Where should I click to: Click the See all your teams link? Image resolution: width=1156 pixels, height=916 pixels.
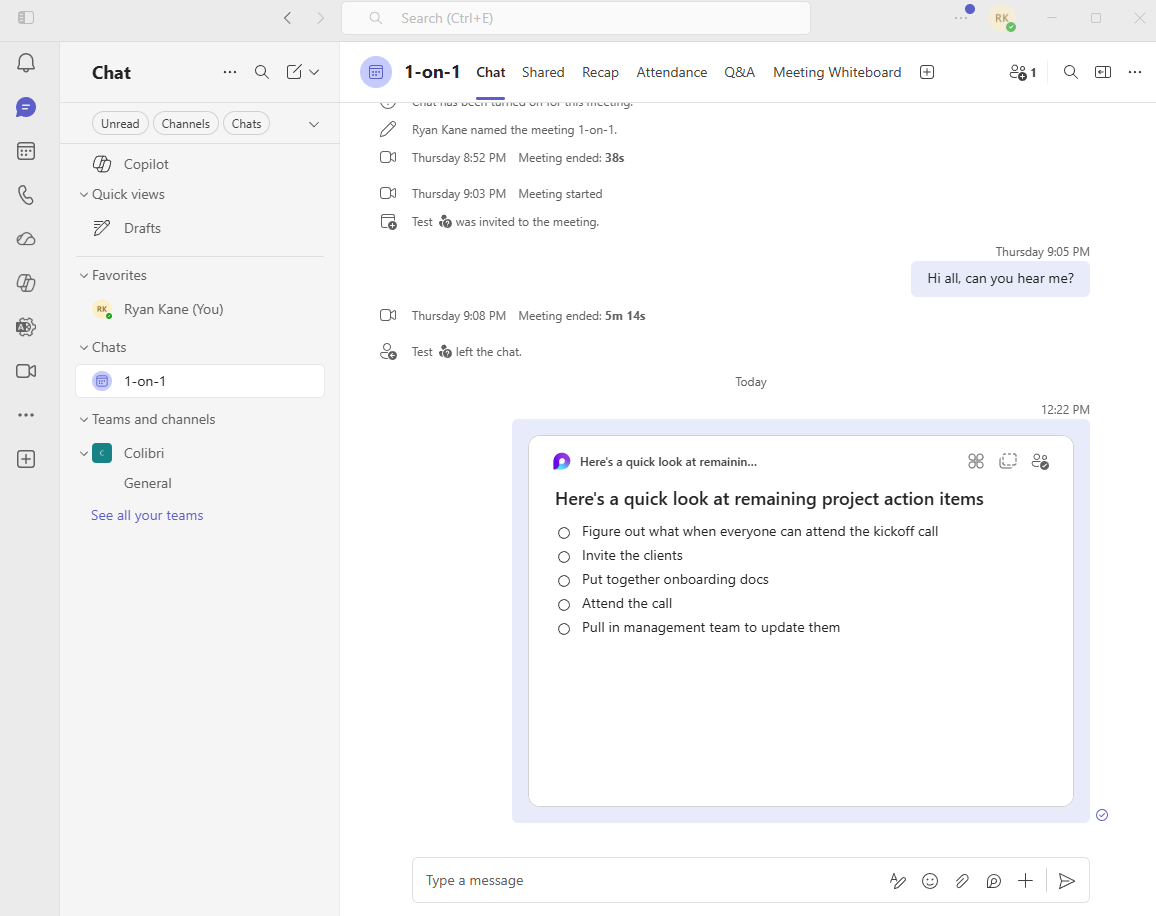[147, 516]
